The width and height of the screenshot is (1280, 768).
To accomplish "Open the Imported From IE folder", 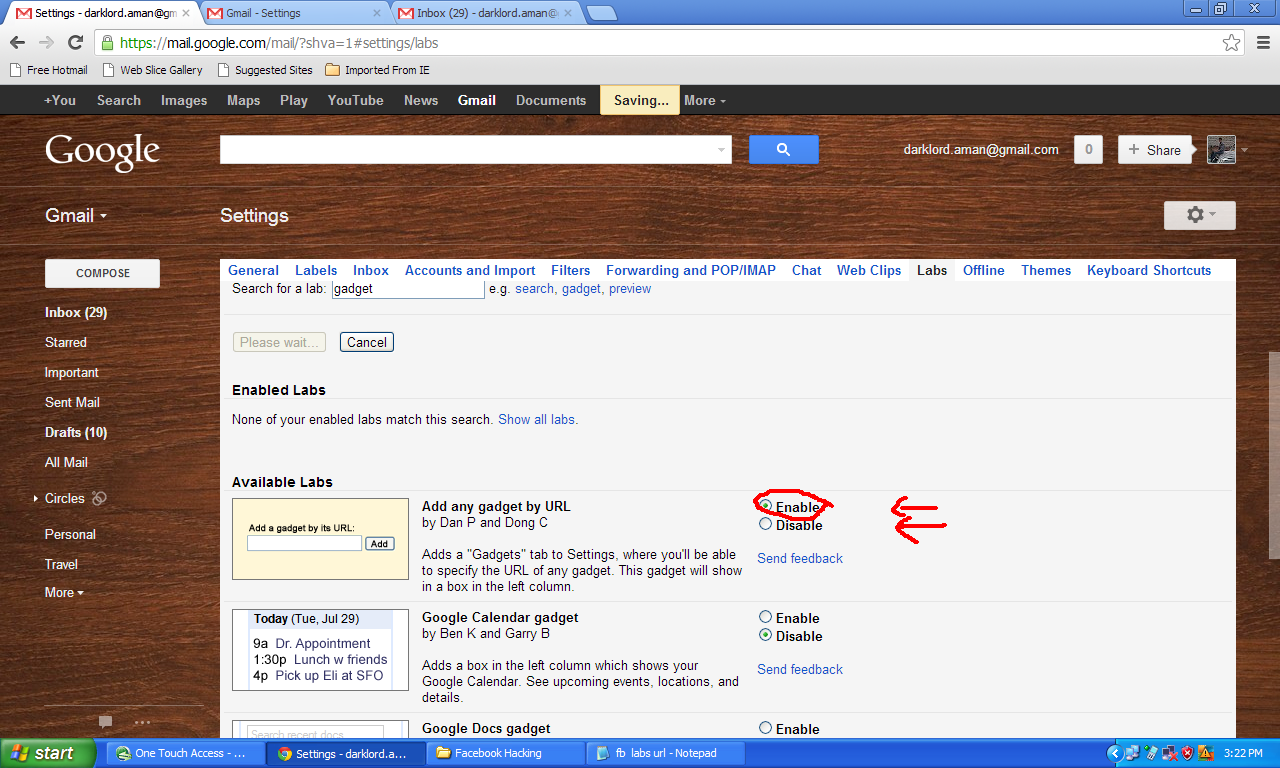I will (x=377, y=70).
